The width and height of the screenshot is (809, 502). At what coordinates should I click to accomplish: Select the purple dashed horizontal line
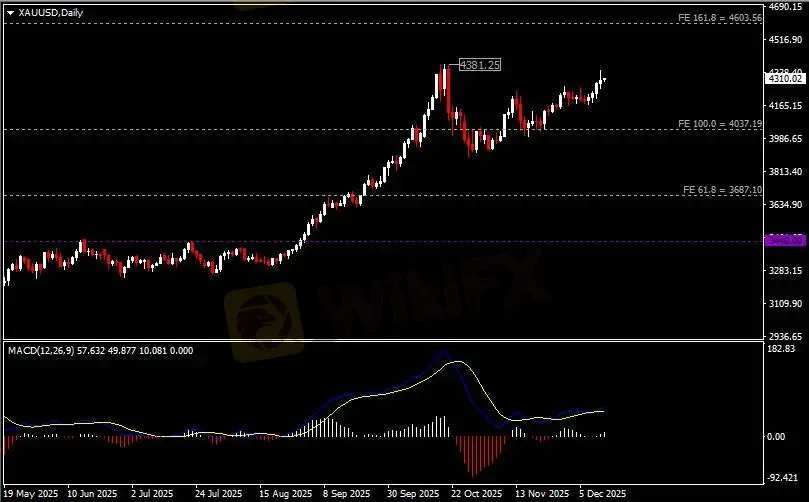(x=383, y=241)
